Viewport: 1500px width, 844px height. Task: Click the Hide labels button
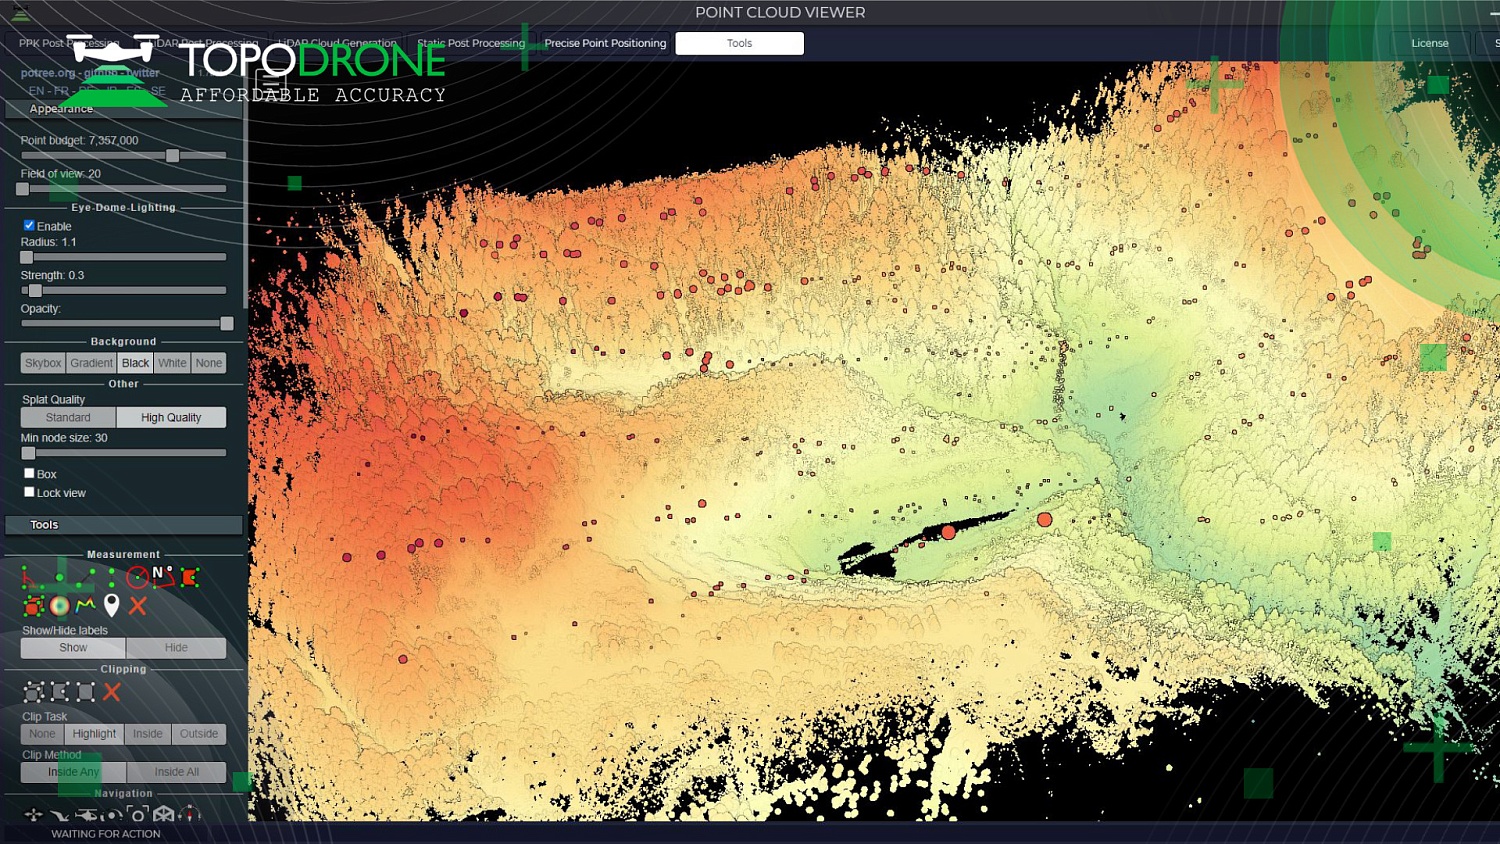(x=176, y=648)
